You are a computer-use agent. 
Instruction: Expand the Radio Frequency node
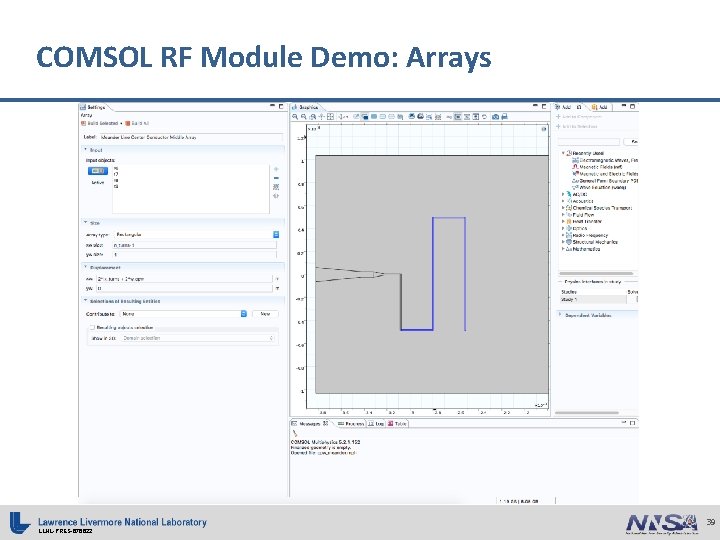563,235
